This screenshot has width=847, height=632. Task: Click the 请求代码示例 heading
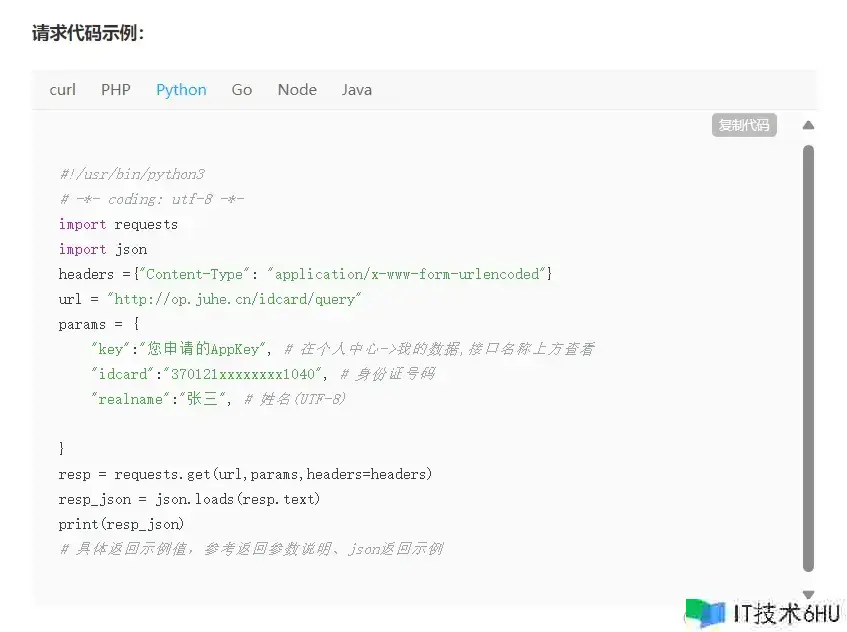click(88, 33)
